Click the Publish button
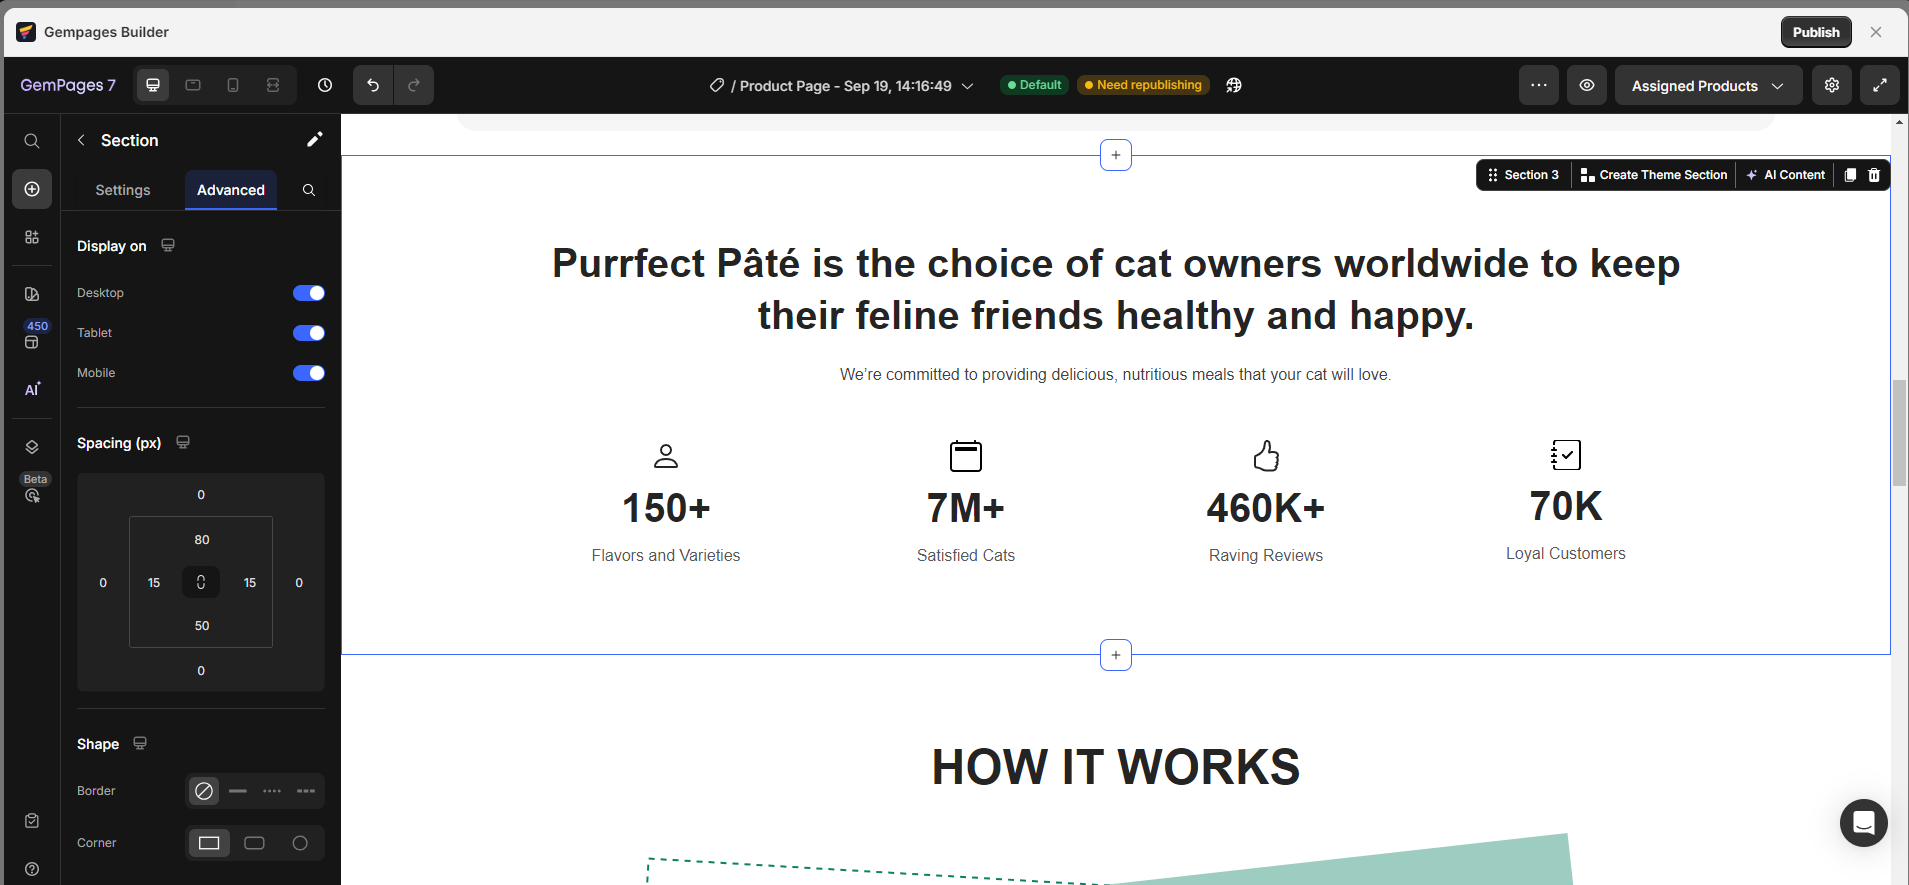 1815,32
